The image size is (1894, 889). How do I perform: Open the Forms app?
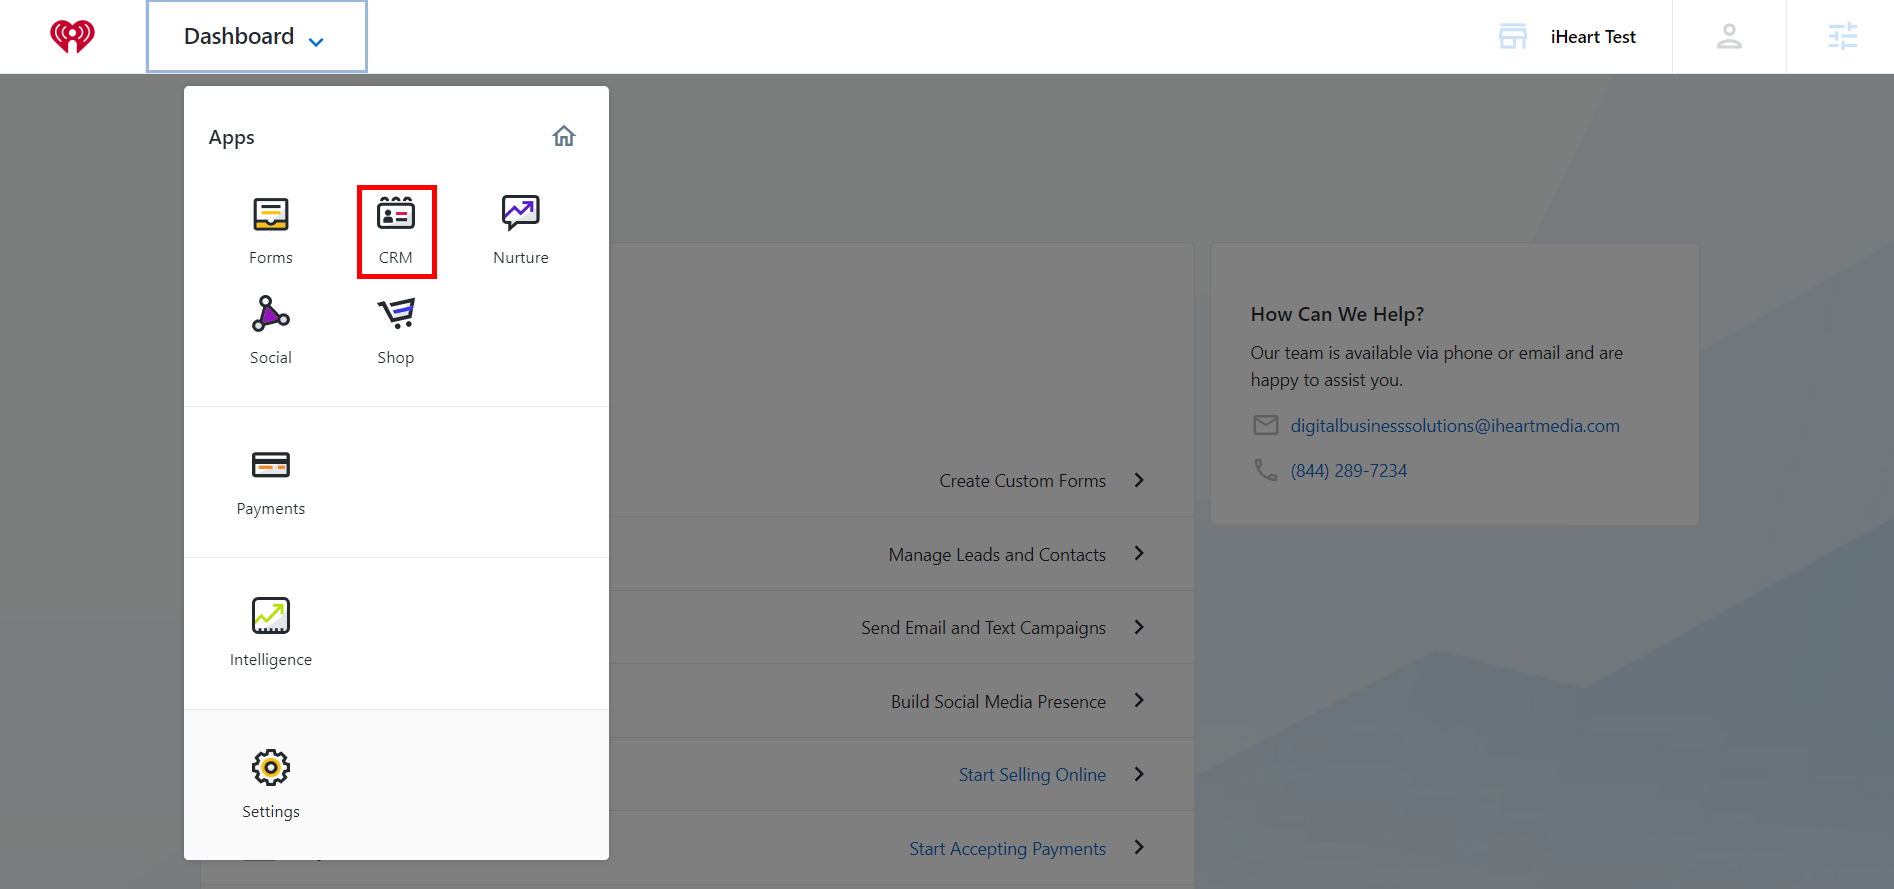271,231
